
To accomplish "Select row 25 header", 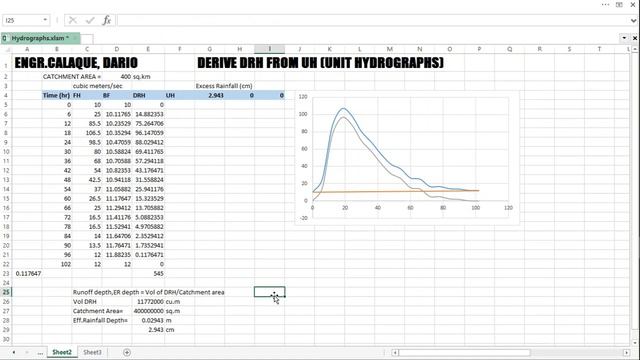I will pyautogui.click(x=6, y=292).
